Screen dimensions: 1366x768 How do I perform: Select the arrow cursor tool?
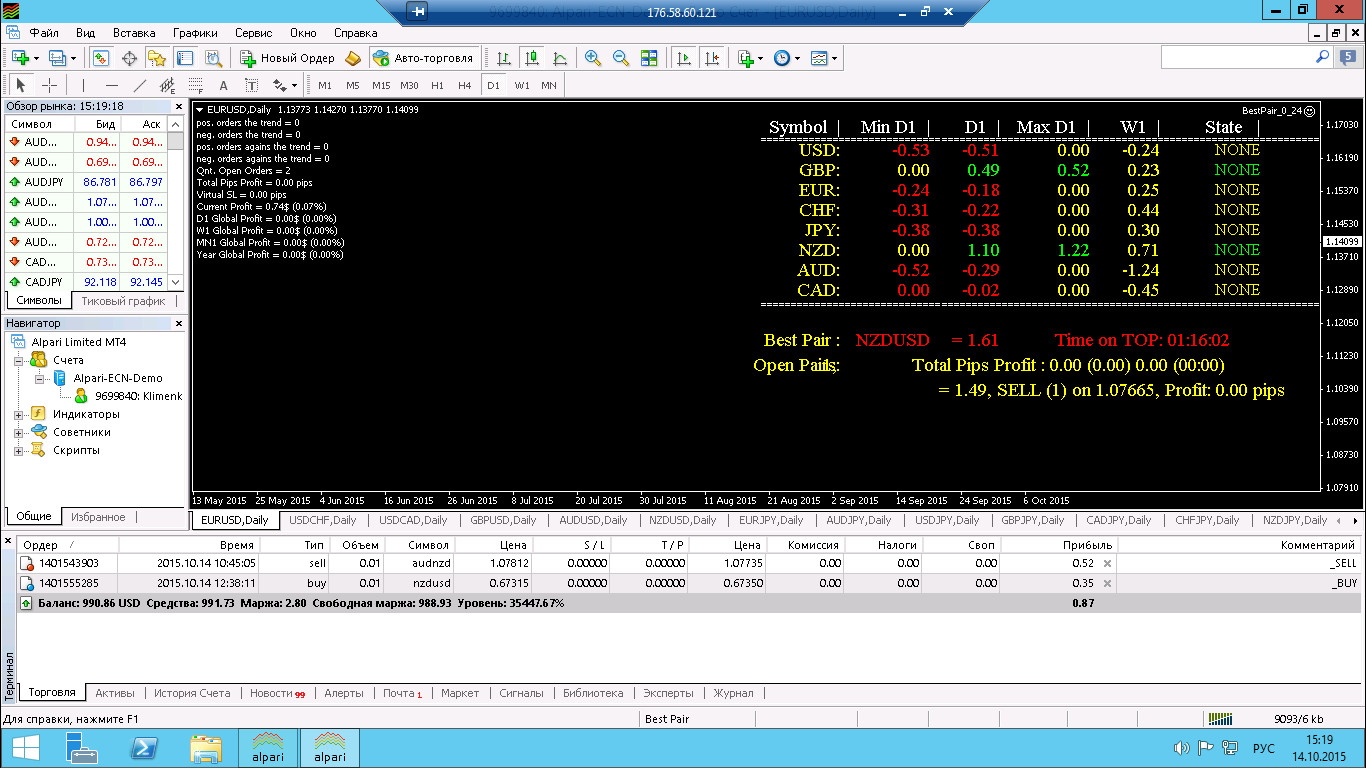click(x=22, y=86)
